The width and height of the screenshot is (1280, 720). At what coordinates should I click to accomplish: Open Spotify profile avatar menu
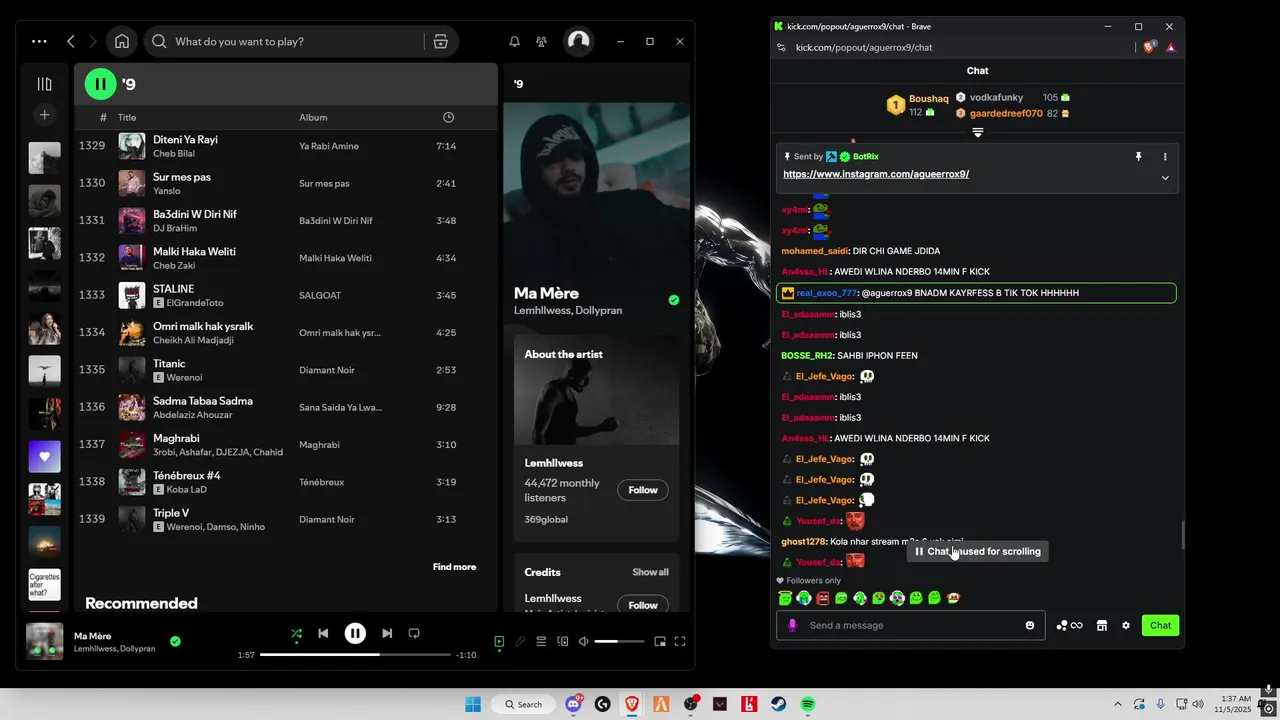(x=578, y=41)
